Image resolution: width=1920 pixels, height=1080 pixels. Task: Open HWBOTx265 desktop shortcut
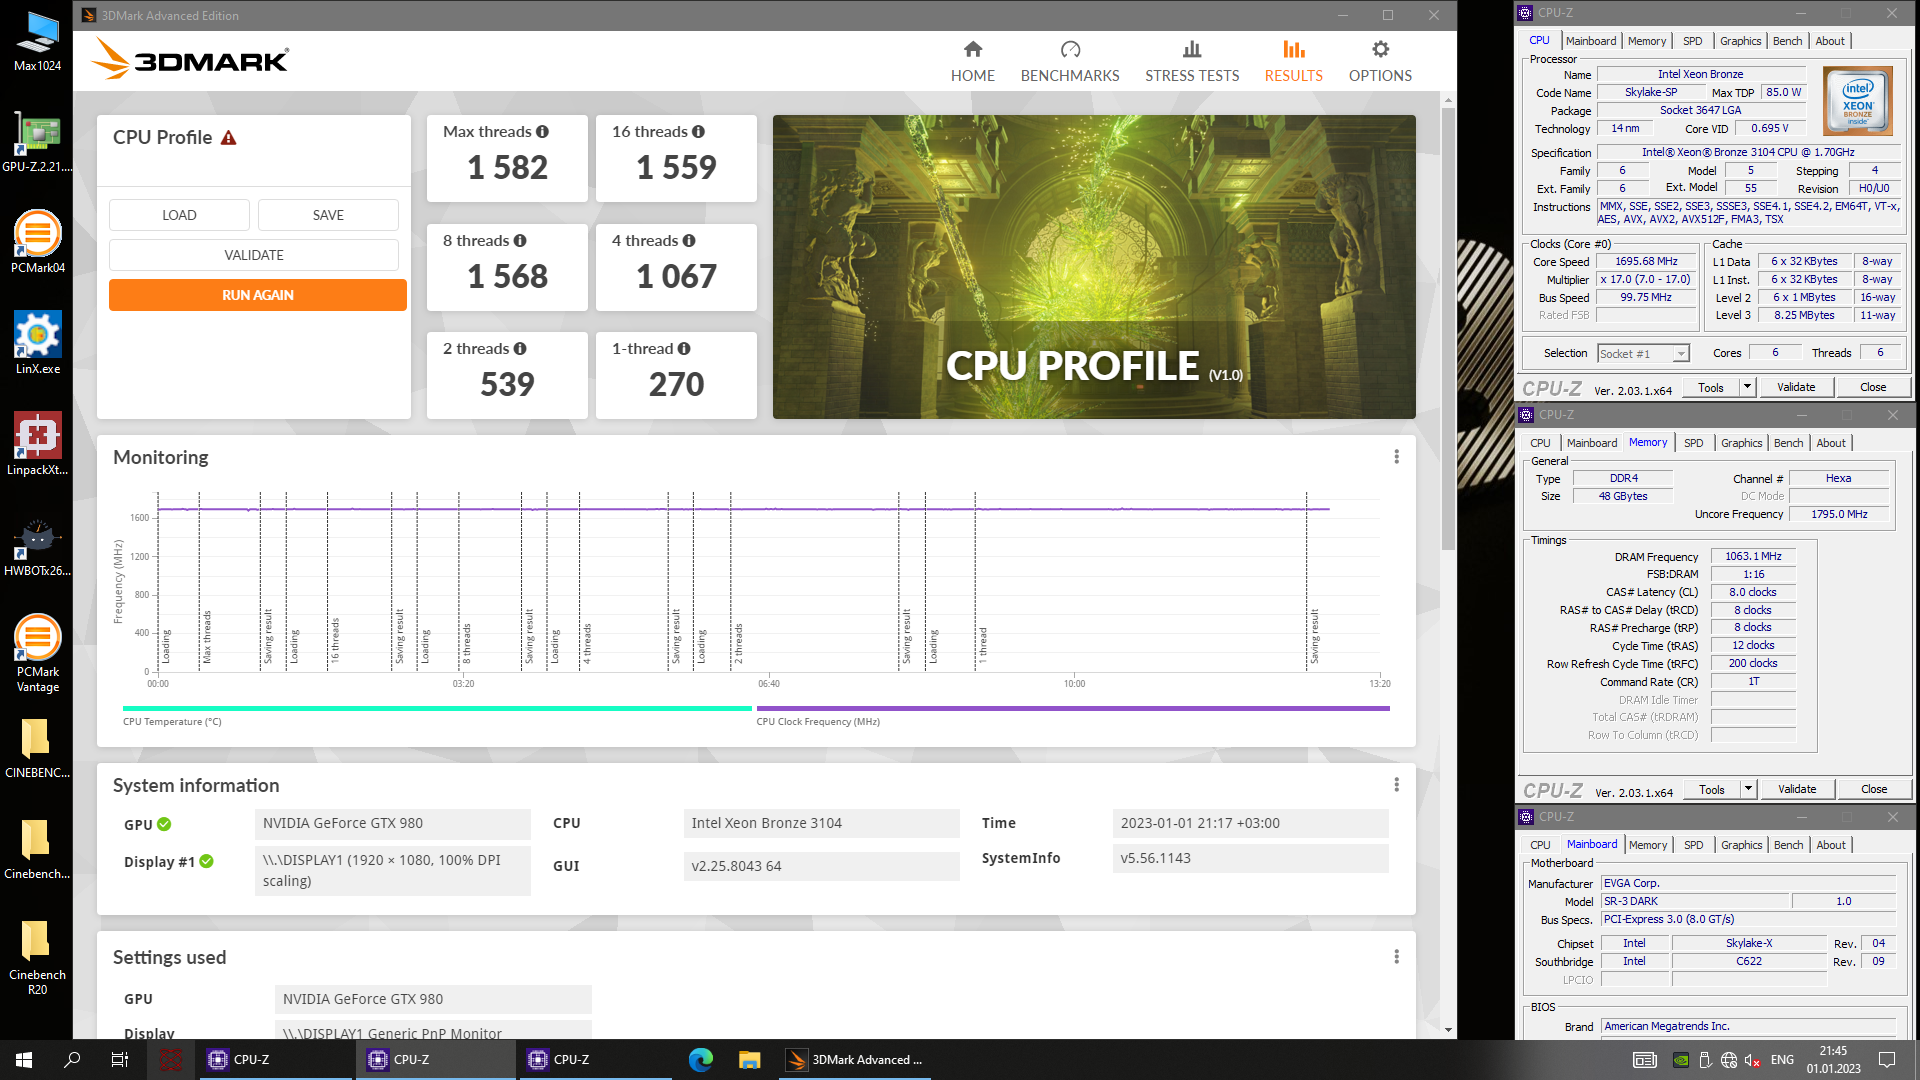tap(37, 546)
